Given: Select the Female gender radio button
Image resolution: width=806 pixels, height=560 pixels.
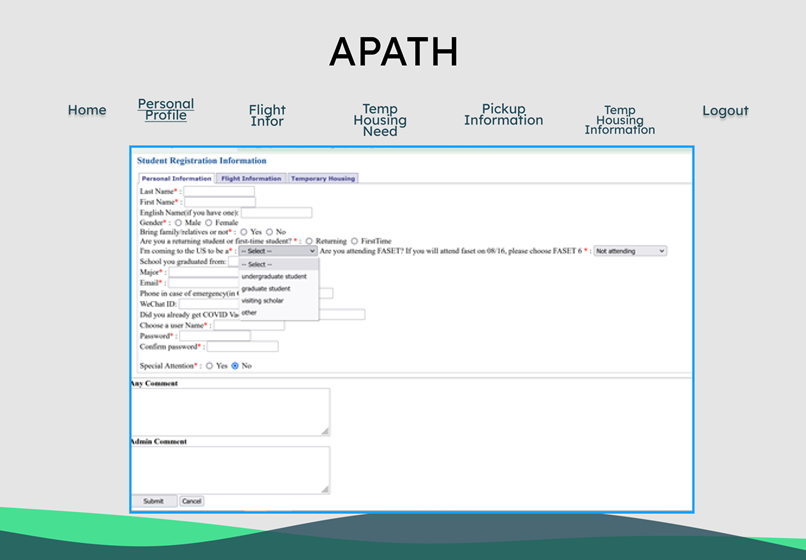Looking at the screenshot, I should pos(208,223).
